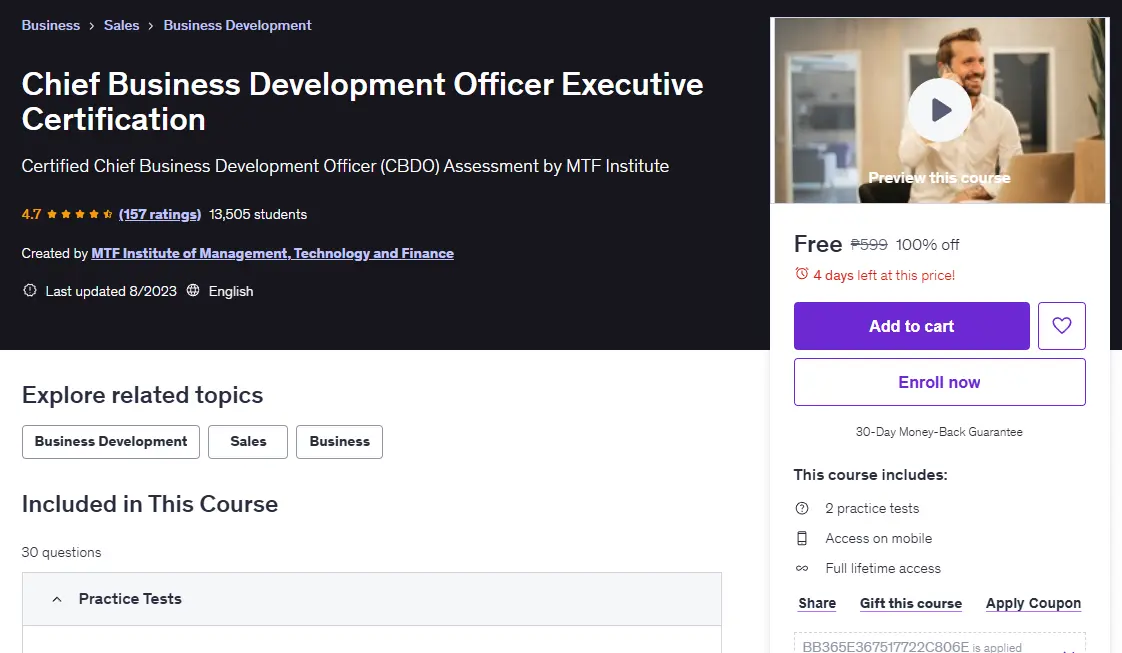Click the course title heading

point(362,102)
